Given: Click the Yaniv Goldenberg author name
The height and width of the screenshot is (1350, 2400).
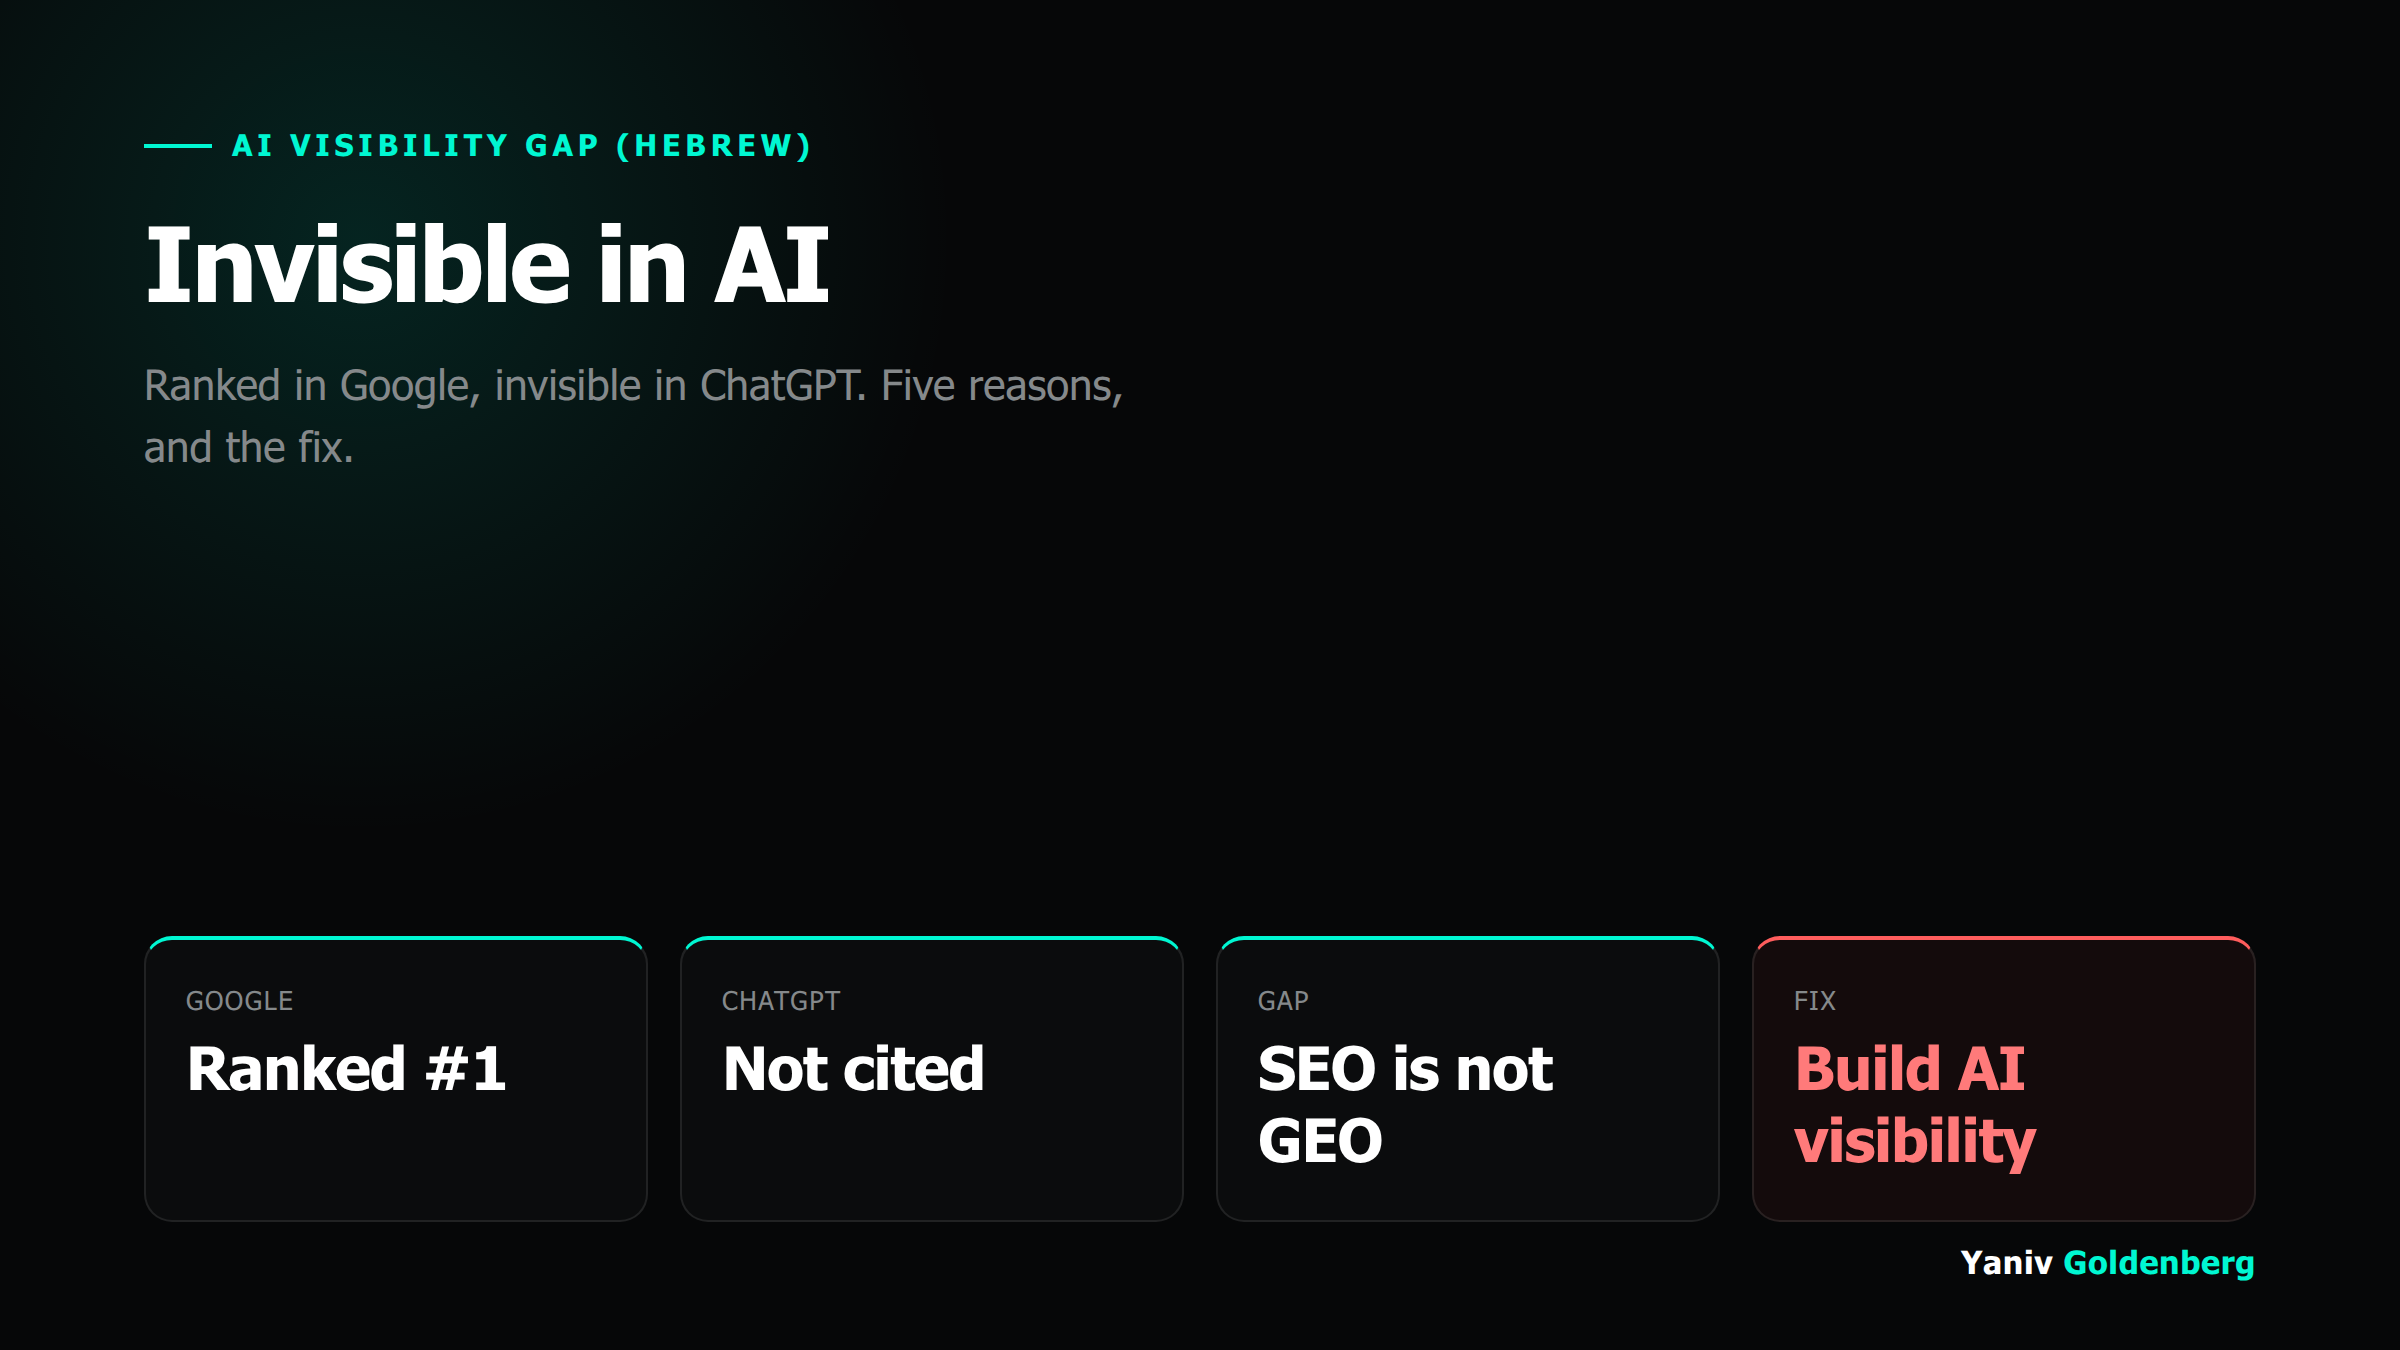Looking at the screenshot, I should tap(2107, 1263).
